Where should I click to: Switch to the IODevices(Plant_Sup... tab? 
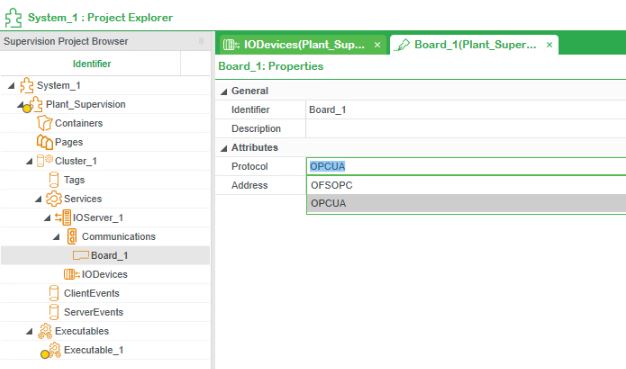click(303, 44)
